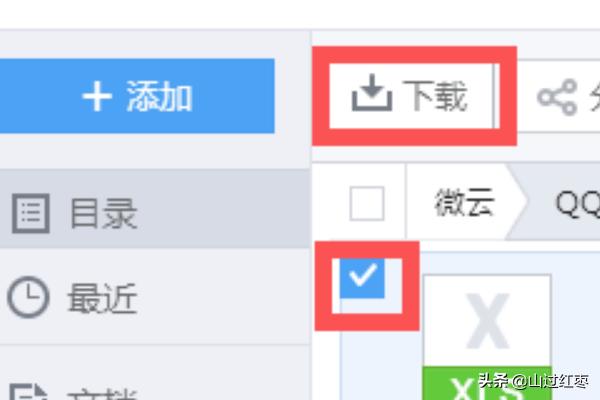Click the breadcrumb arrow after 微云
Screen dimensions: 600x400
click(x=518, y=202)
